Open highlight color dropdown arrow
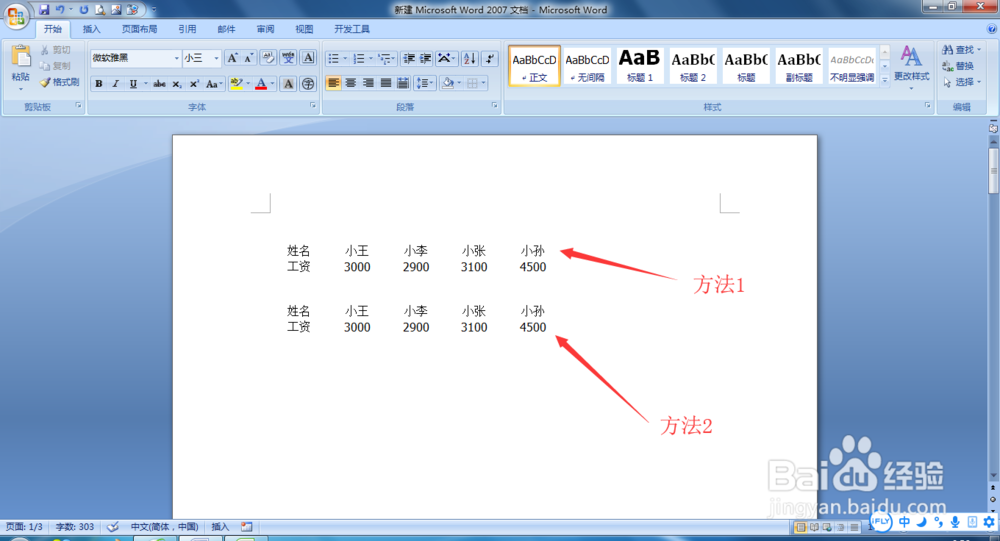Viewport: 1000px width, 541px height. tap(248, 84)
